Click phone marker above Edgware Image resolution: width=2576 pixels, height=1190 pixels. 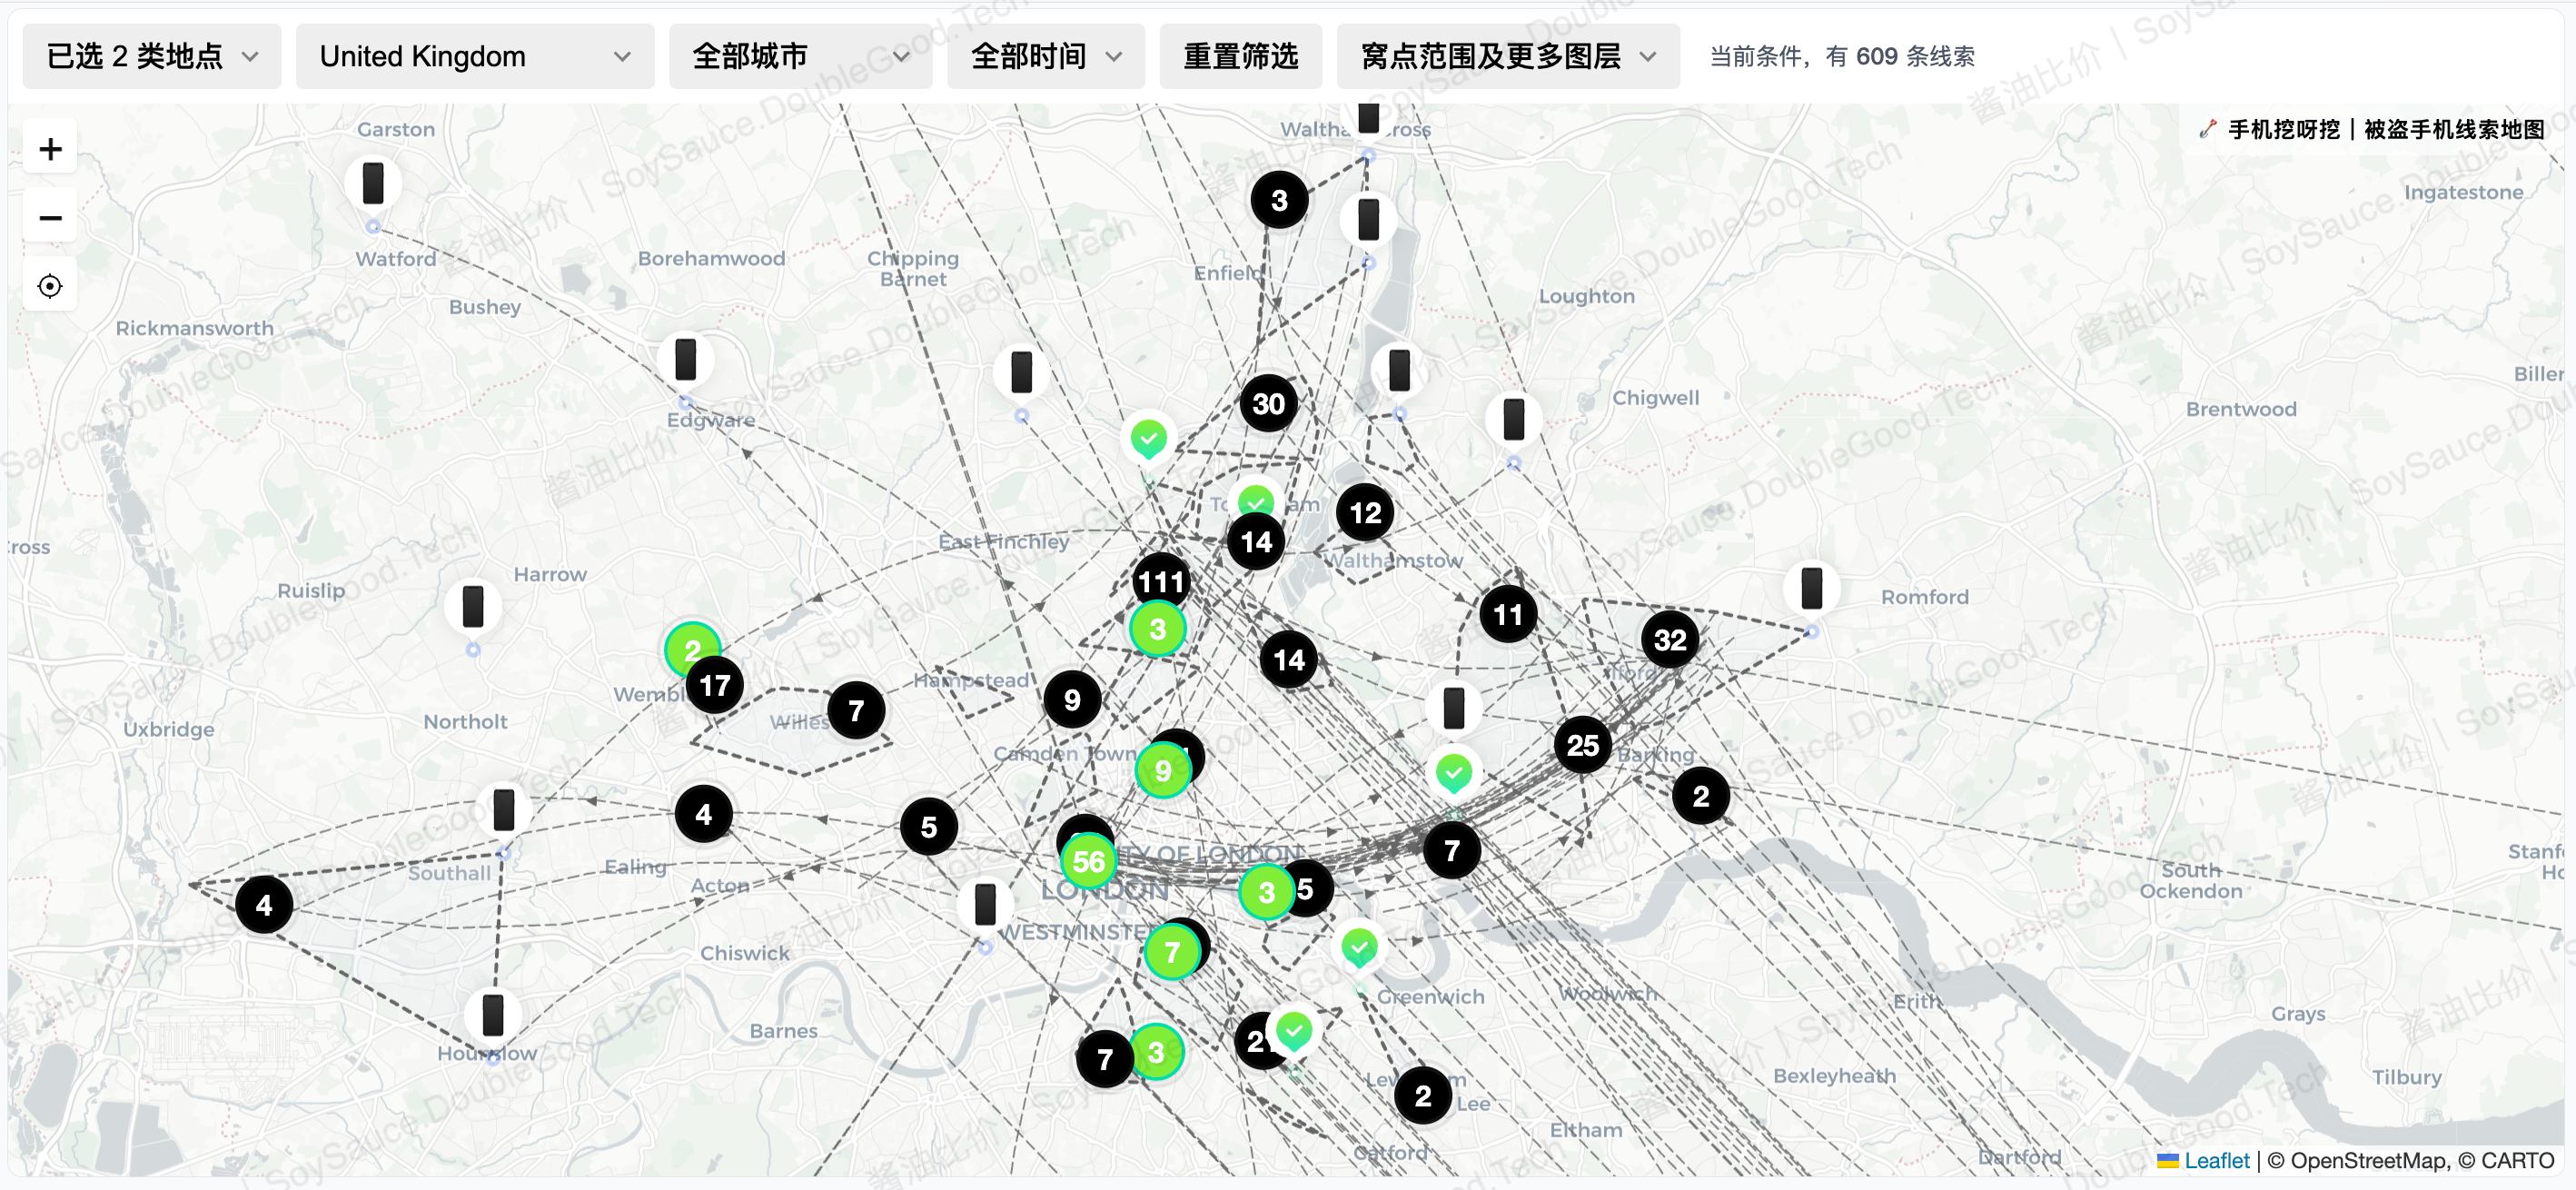pyautogui.click(x=685, y=359)
